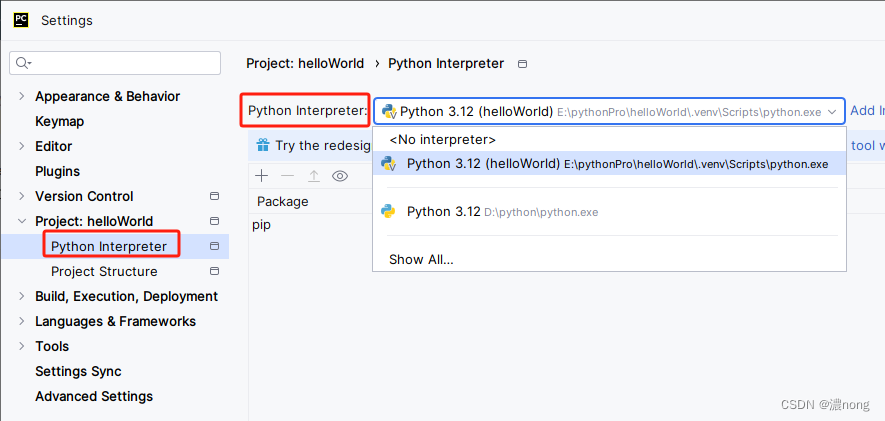Click the settings search field
The height and width of the screenshot is (421, 885).
115,63
